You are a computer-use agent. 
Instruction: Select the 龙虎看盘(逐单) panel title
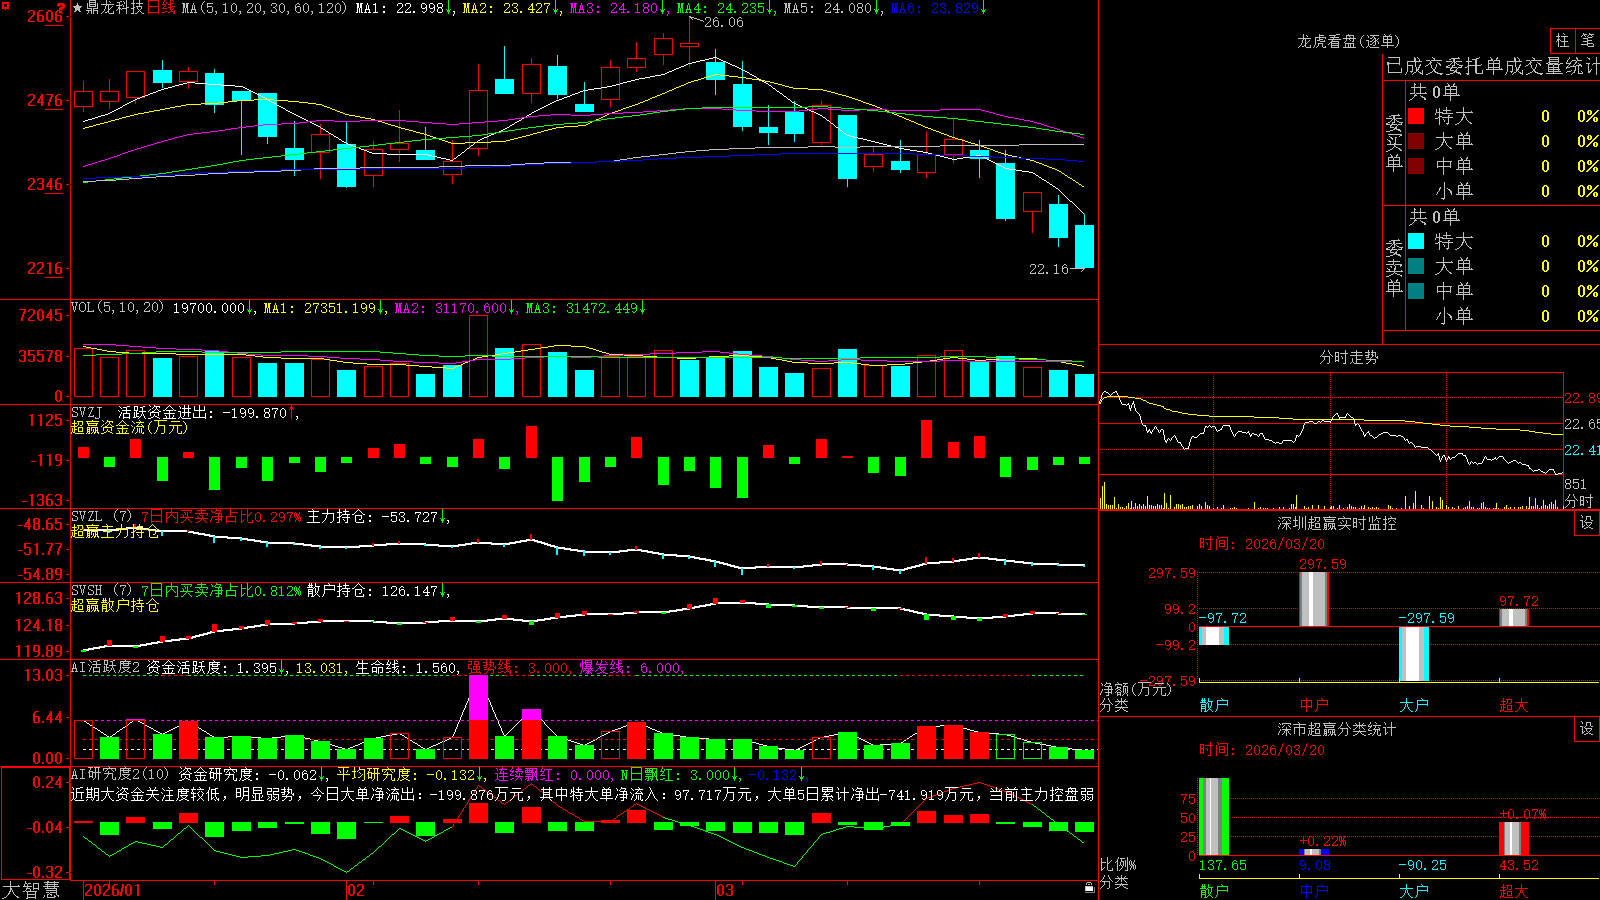[1348, 41]
